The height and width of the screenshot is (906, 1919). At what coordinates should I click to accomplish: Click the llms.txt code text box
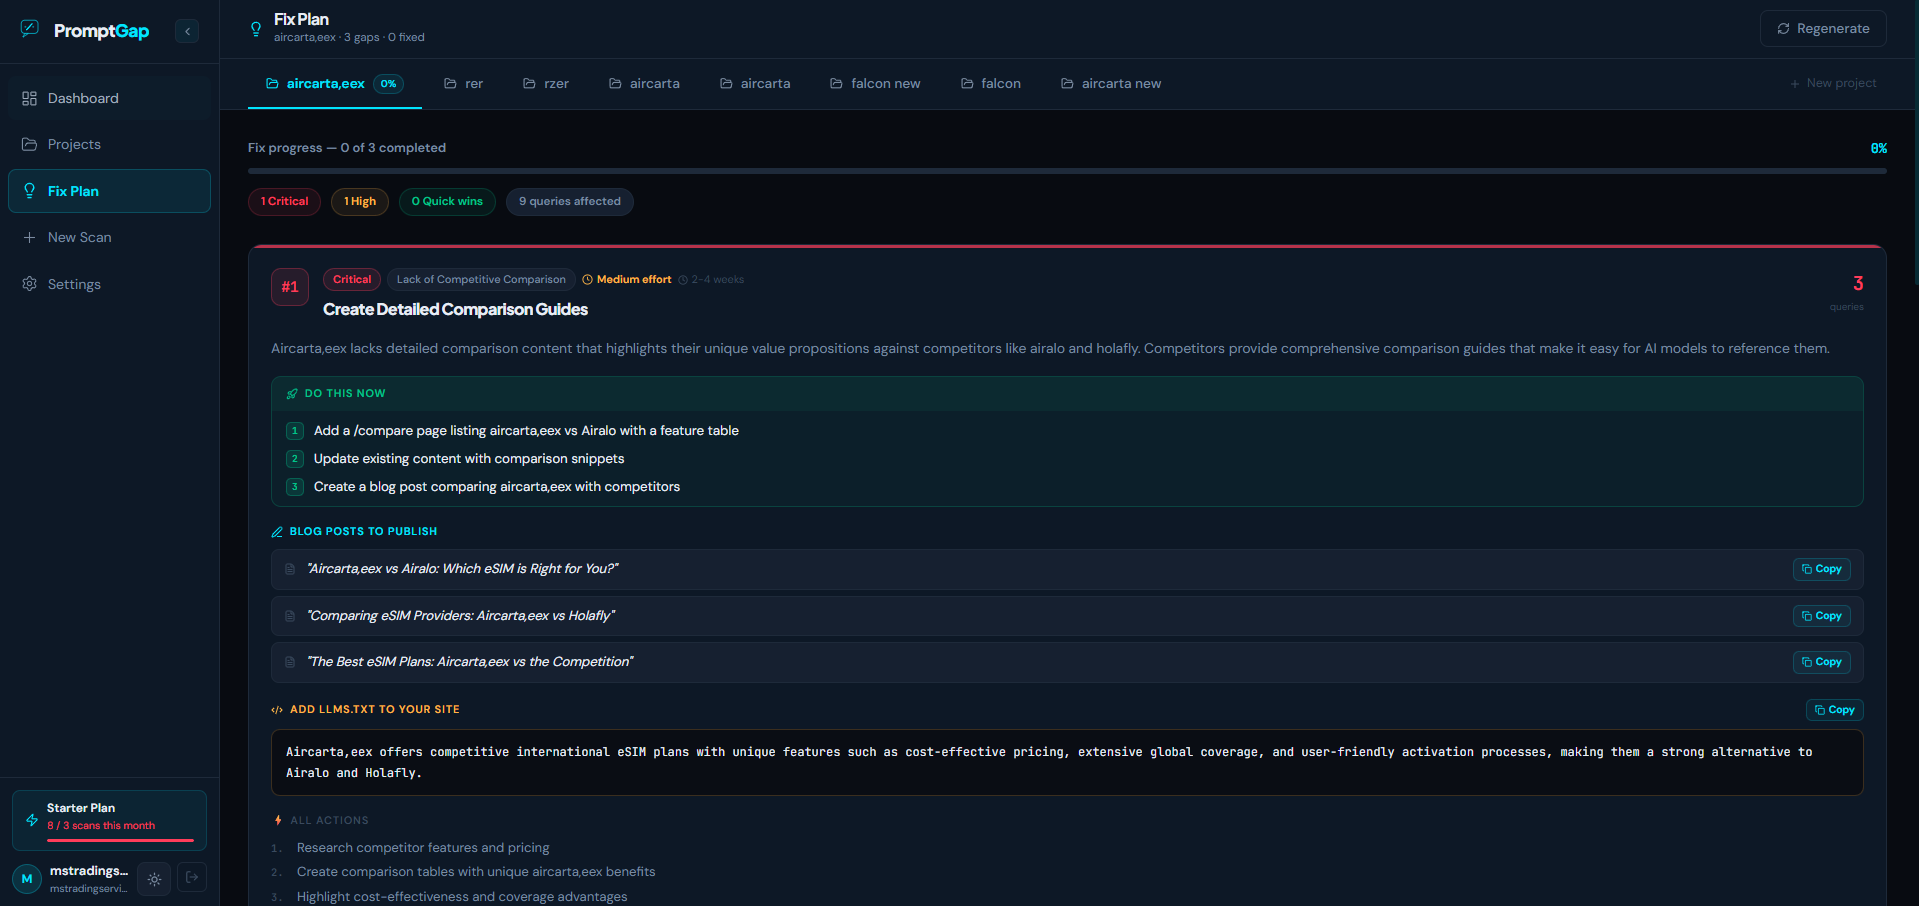coord(1067,763)
